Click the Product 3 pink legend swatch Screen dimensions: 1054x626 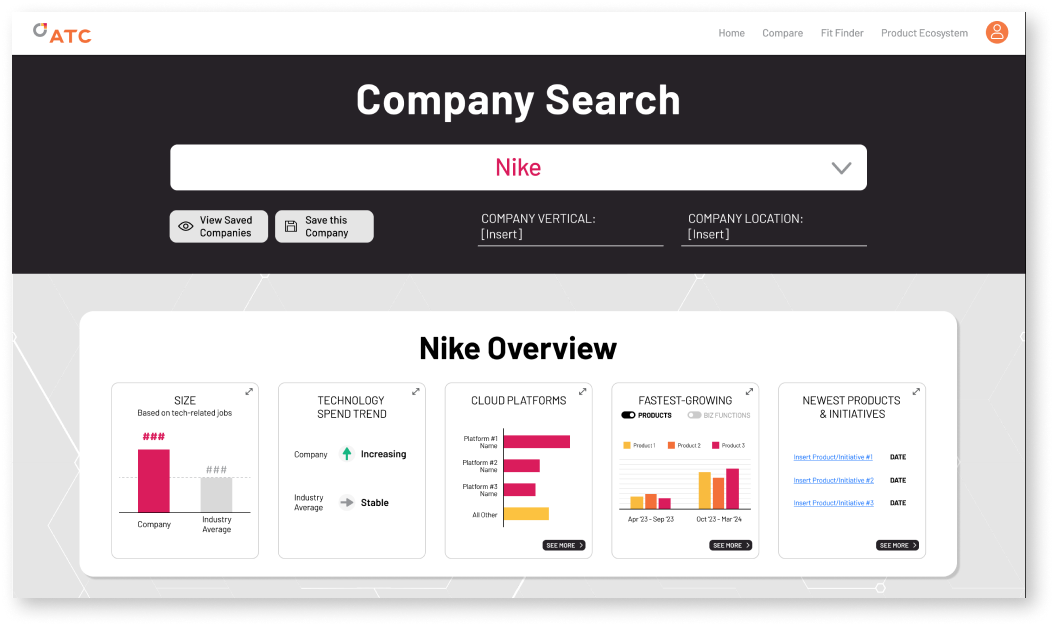(715, 445)
